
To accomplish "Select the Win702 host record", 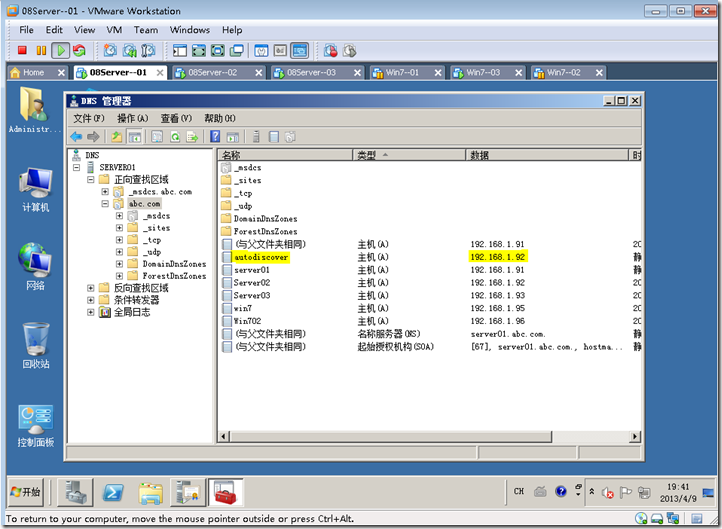I will point(247,321).
